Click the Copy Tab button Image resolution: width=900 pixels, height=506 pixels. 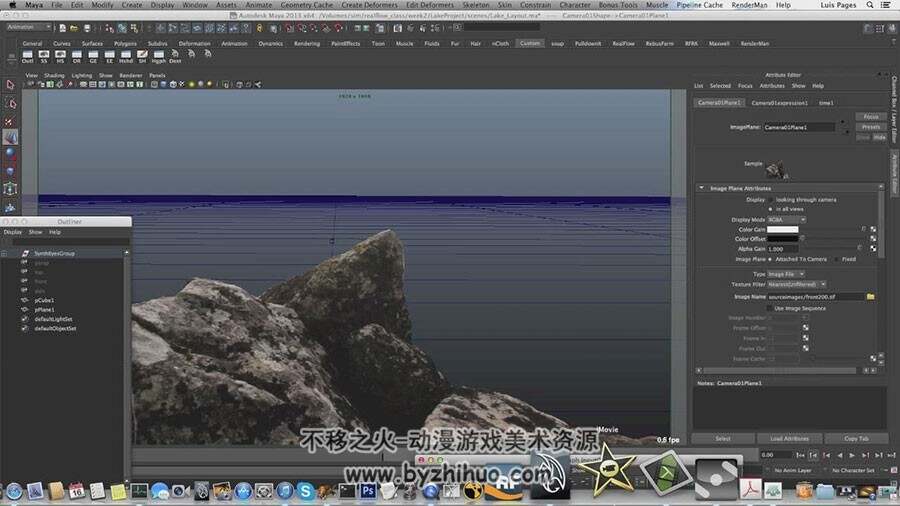(x=856, y=438)
